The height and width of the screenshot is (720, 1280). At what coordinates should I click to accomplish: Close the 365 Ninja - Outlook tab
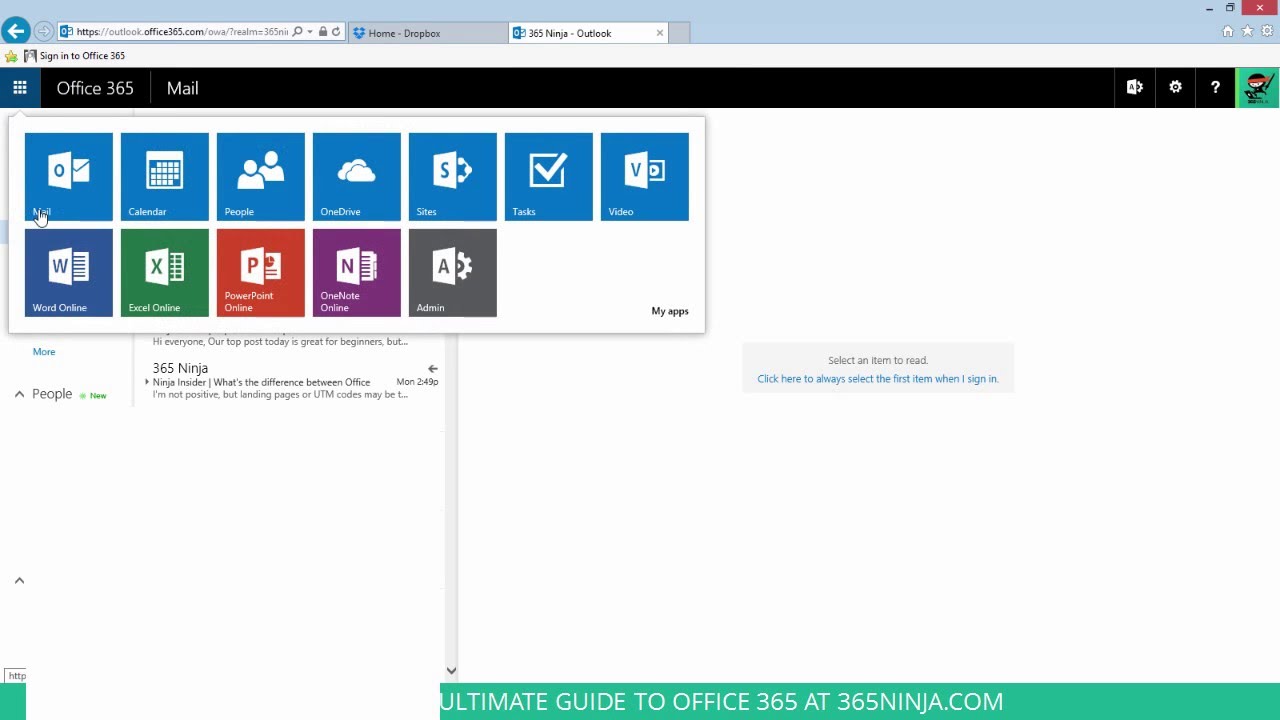(660, 33)
